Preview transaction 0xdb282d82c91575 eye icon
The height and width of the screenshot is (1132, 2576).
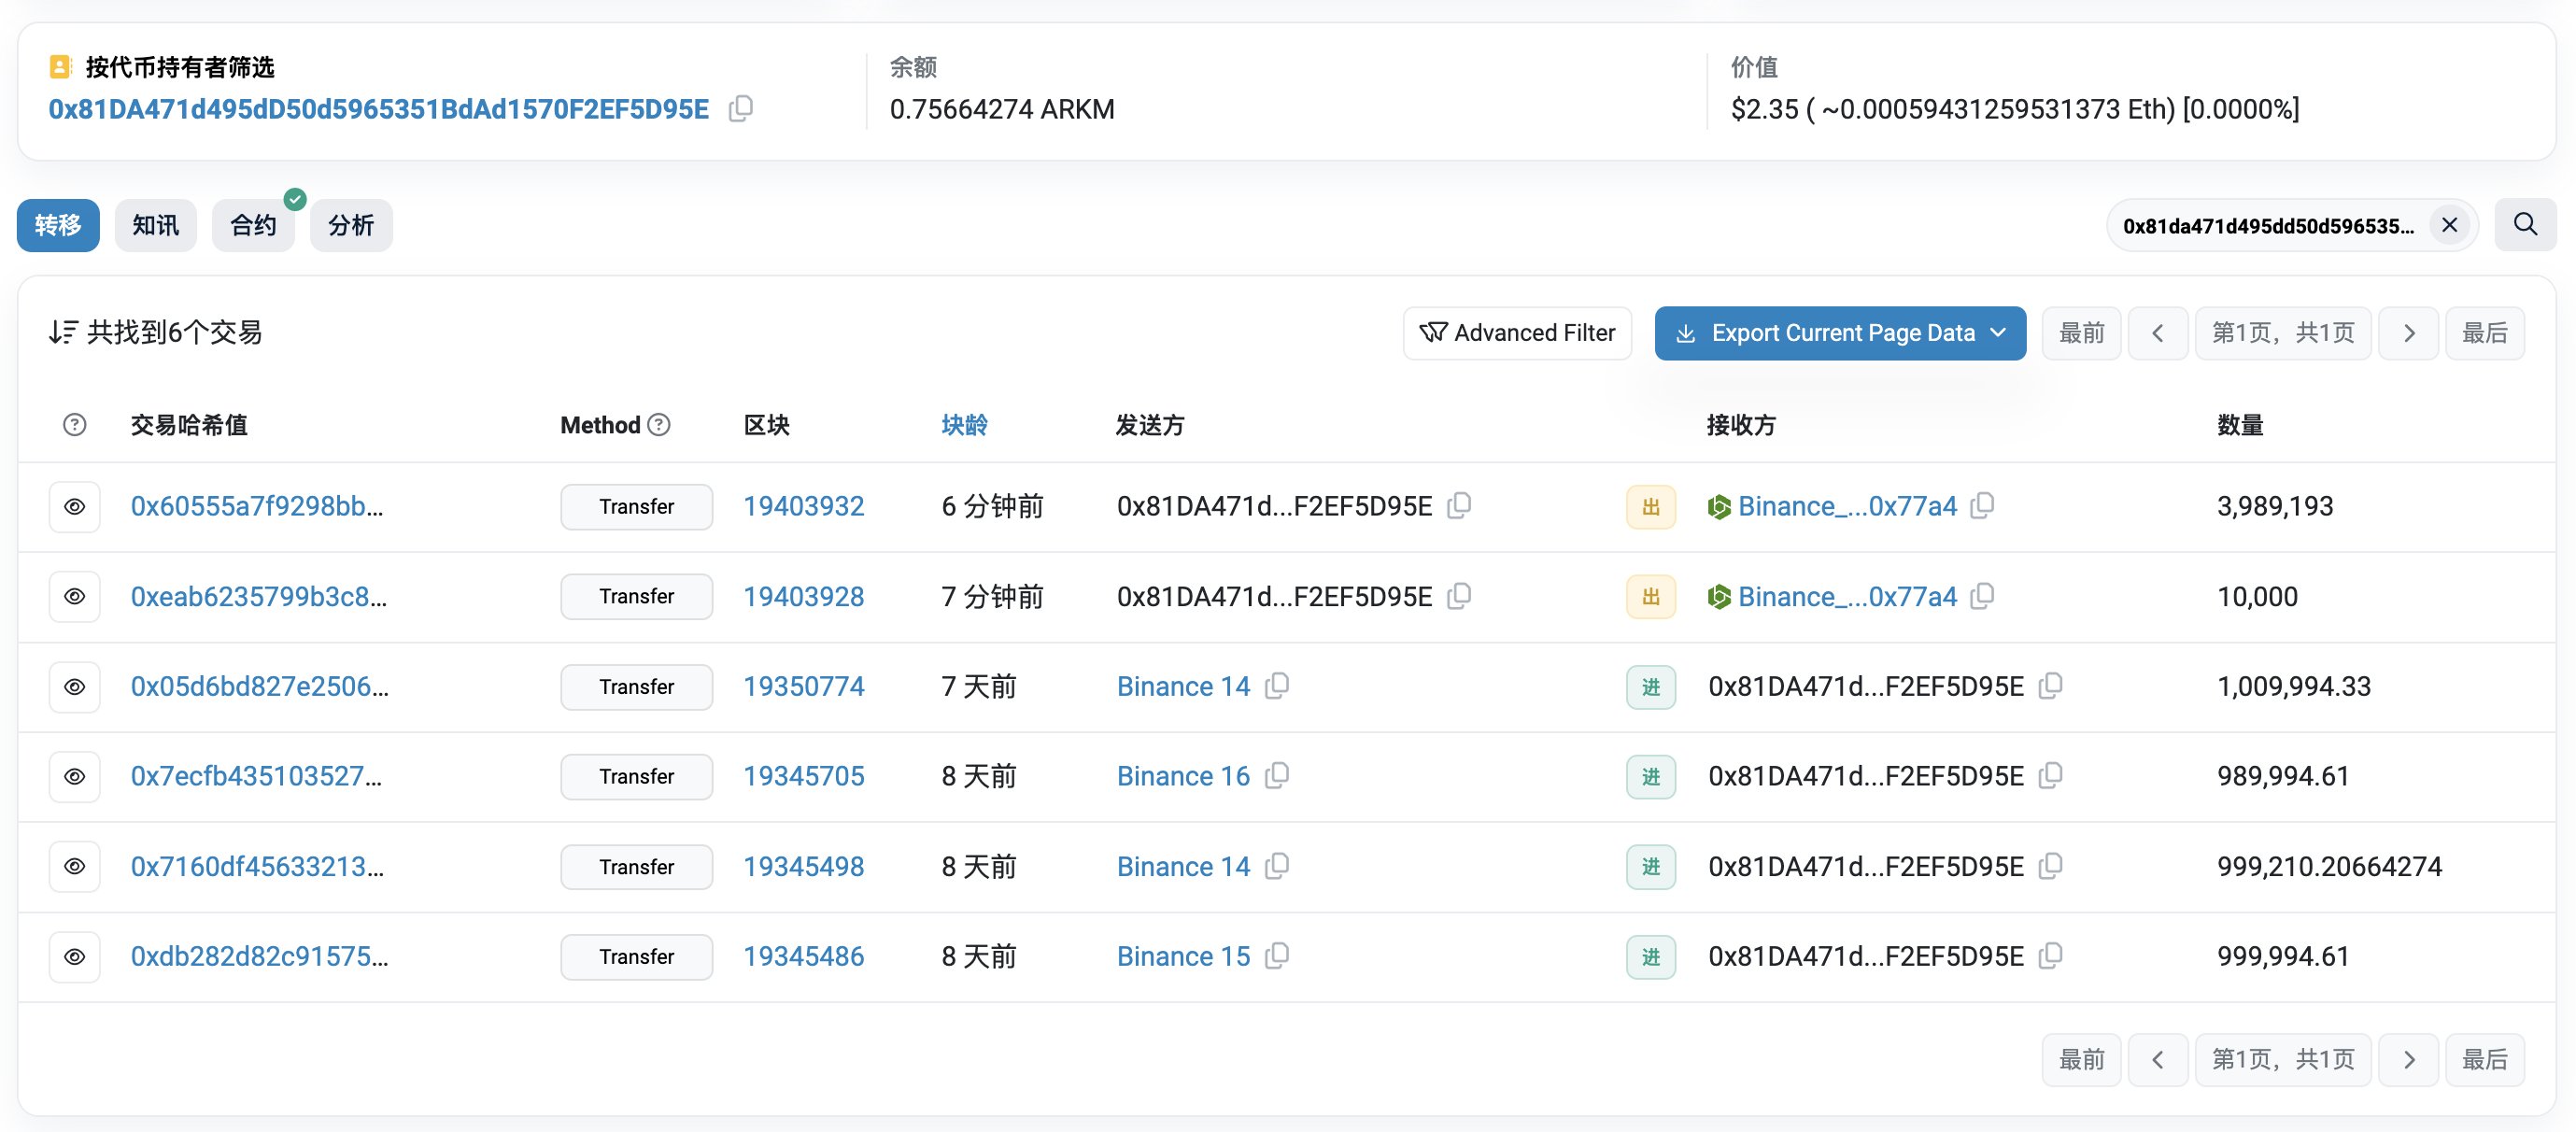click(x=75, y=957)
